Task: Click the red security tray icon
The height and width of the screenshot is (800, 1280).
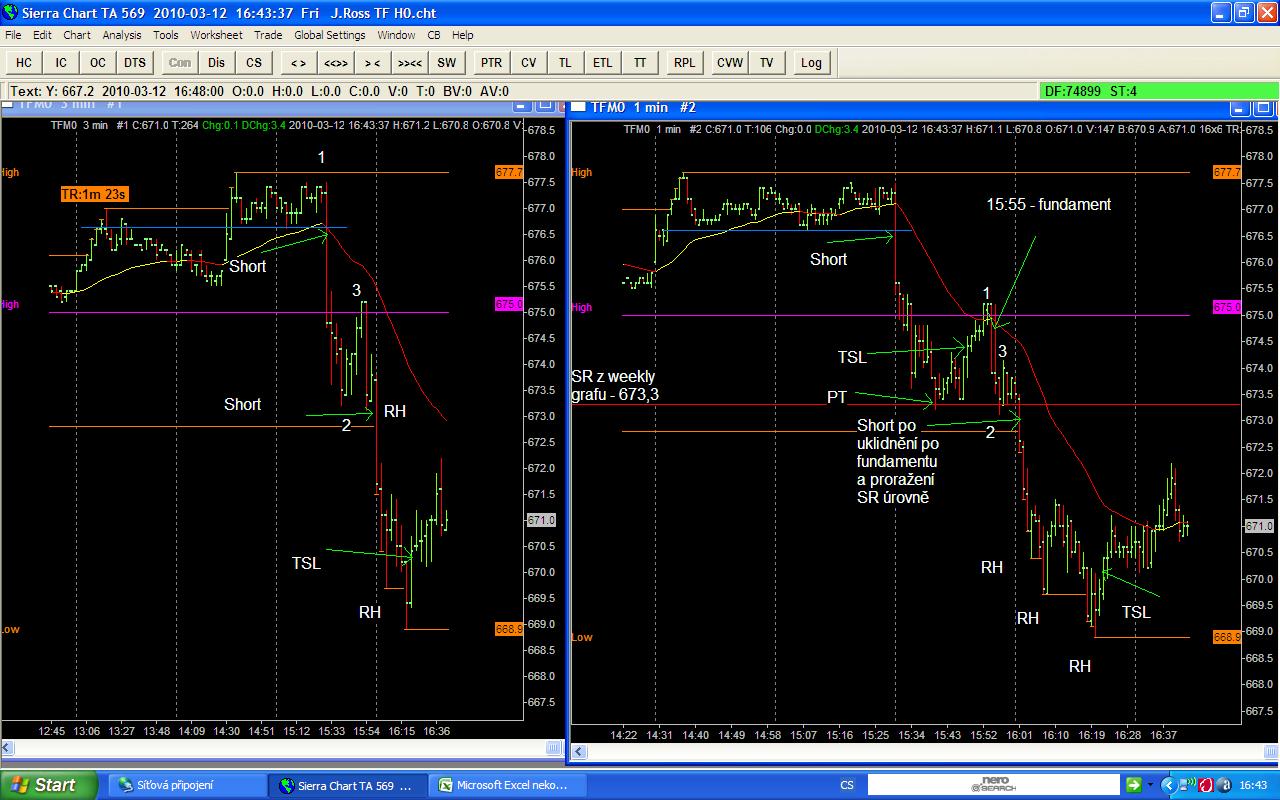Action: tap(1205, 785)
